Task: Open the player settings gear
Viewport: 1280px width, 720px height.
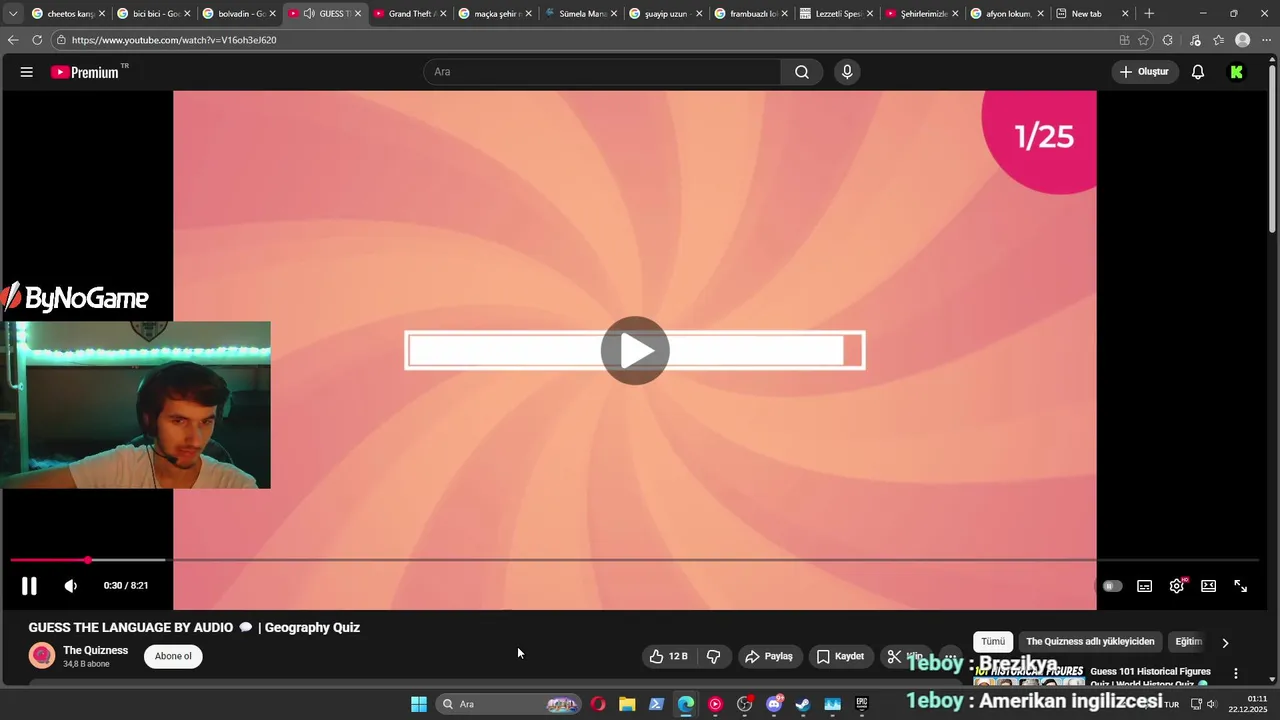Action: (1177, 586)
